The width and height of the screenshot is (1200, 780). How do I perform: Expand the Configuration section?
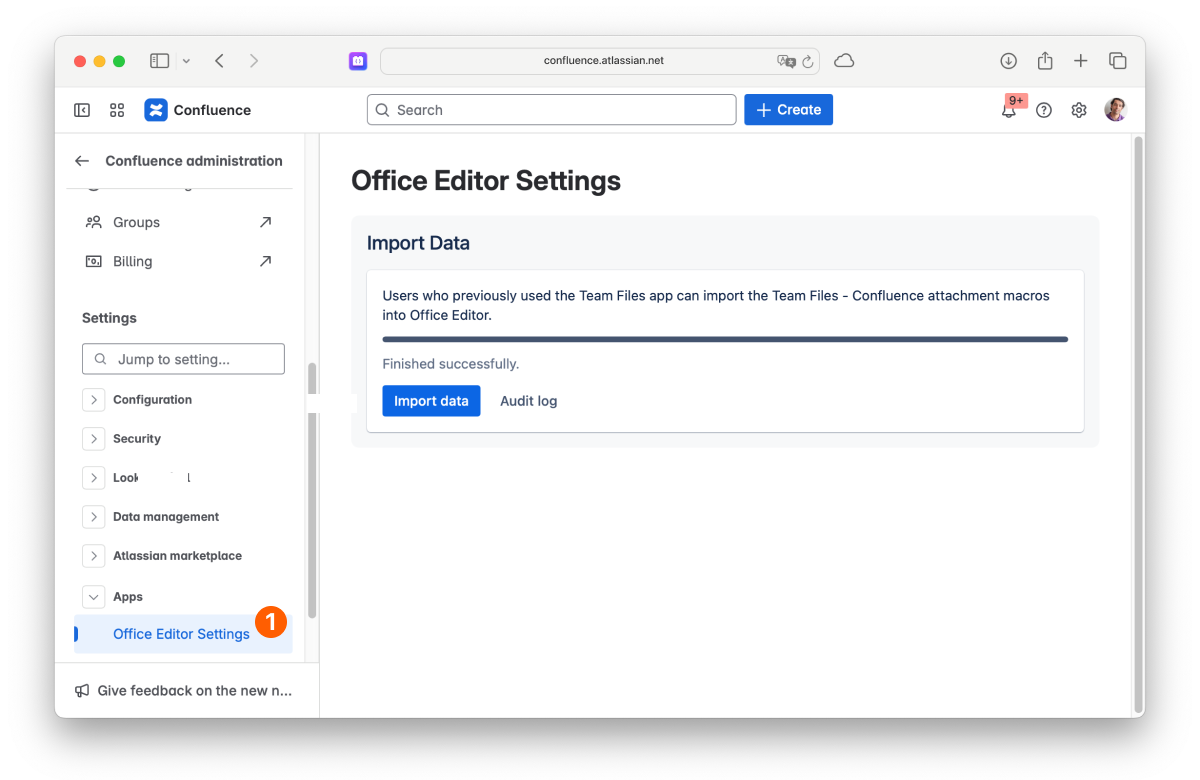click(94, 400)
